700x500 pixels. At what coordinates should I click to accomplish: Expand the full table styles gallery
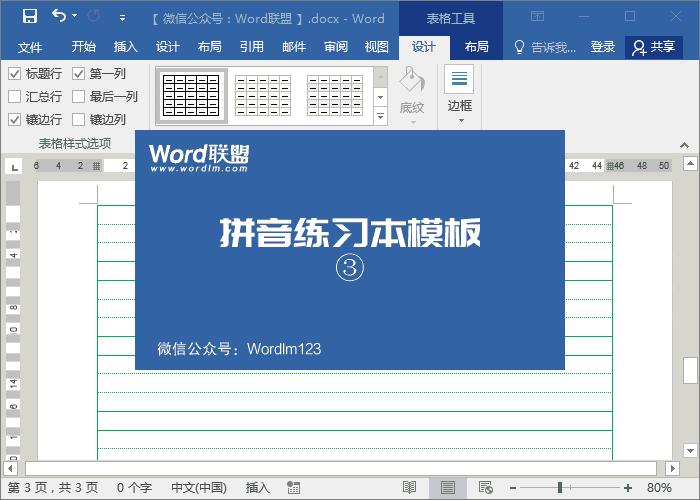(380, 116)
